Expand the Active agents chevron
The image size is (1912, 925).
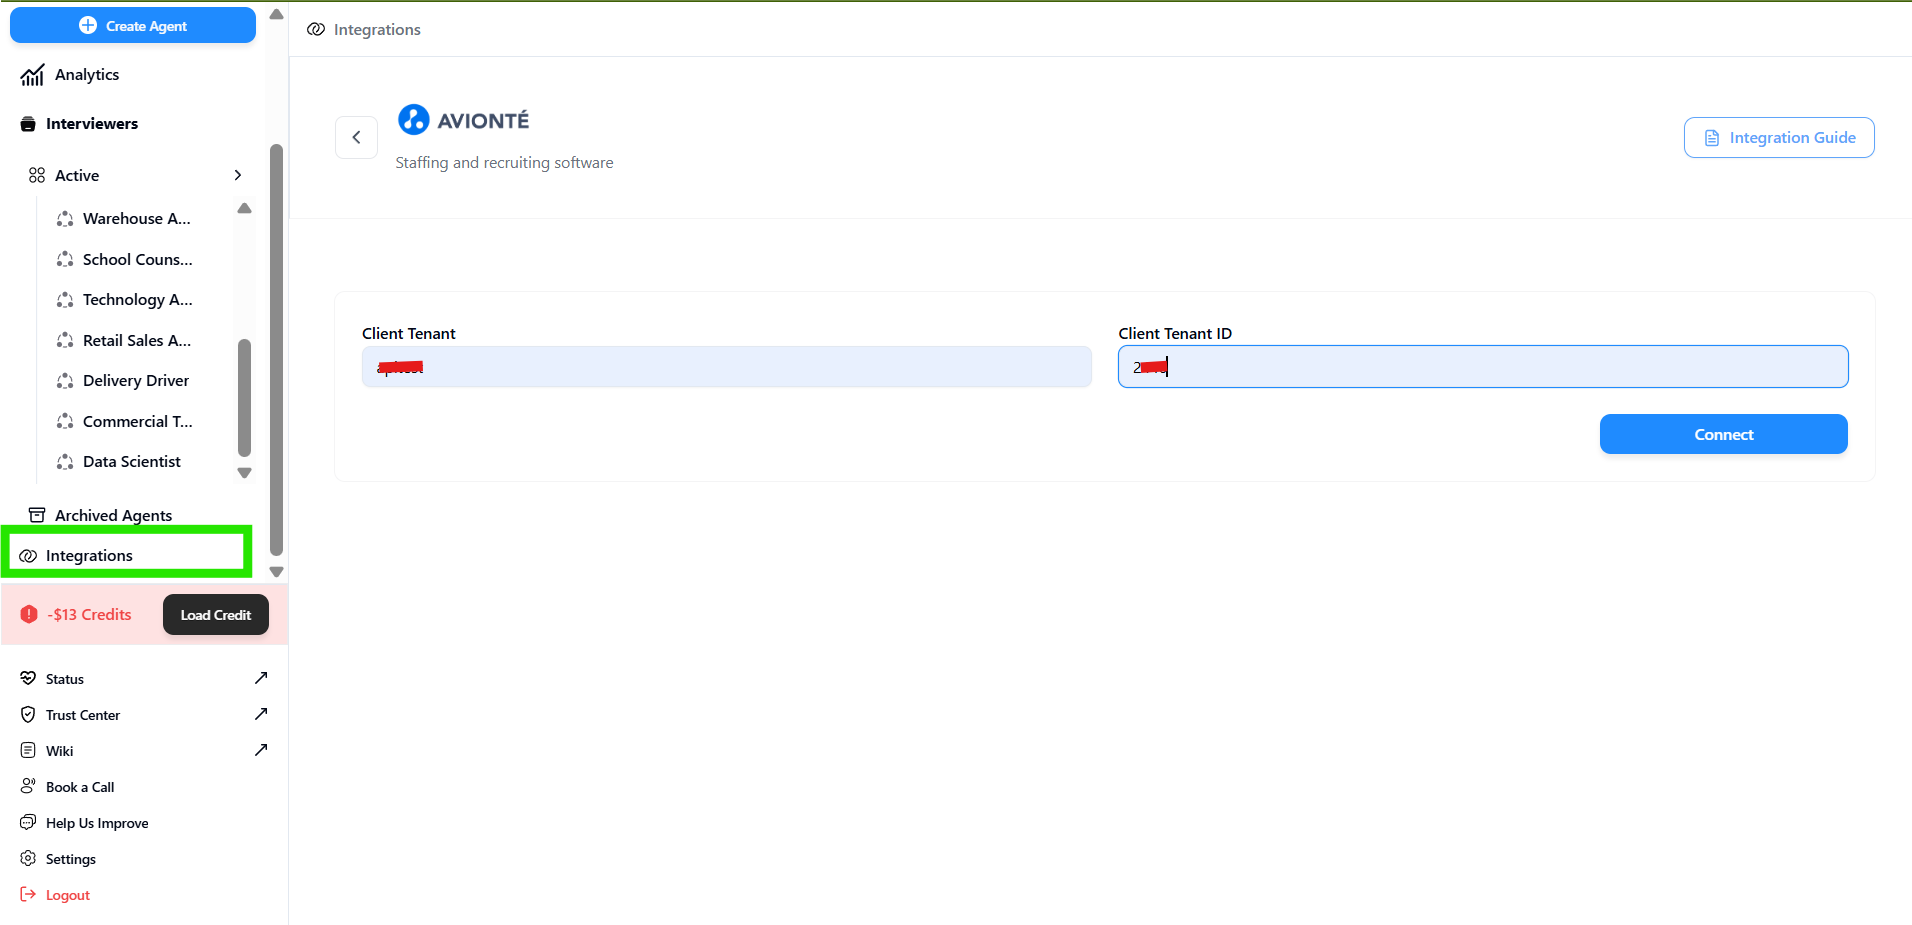237,175
